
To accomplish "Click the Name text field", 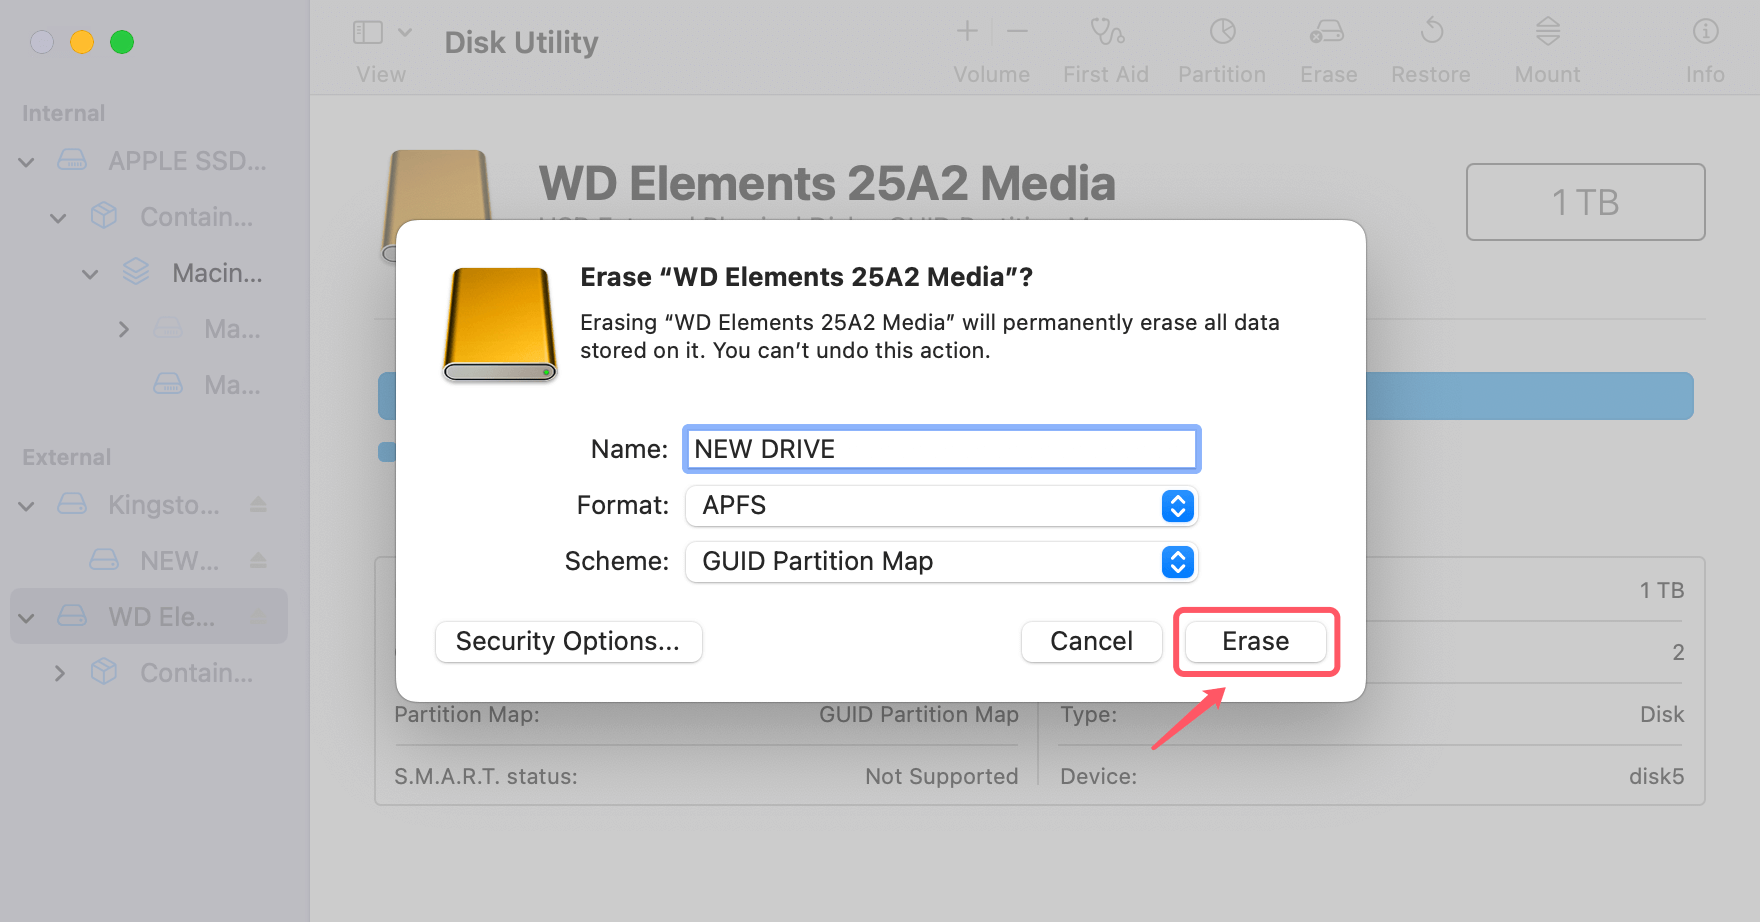I will click(x=940, y=450).
